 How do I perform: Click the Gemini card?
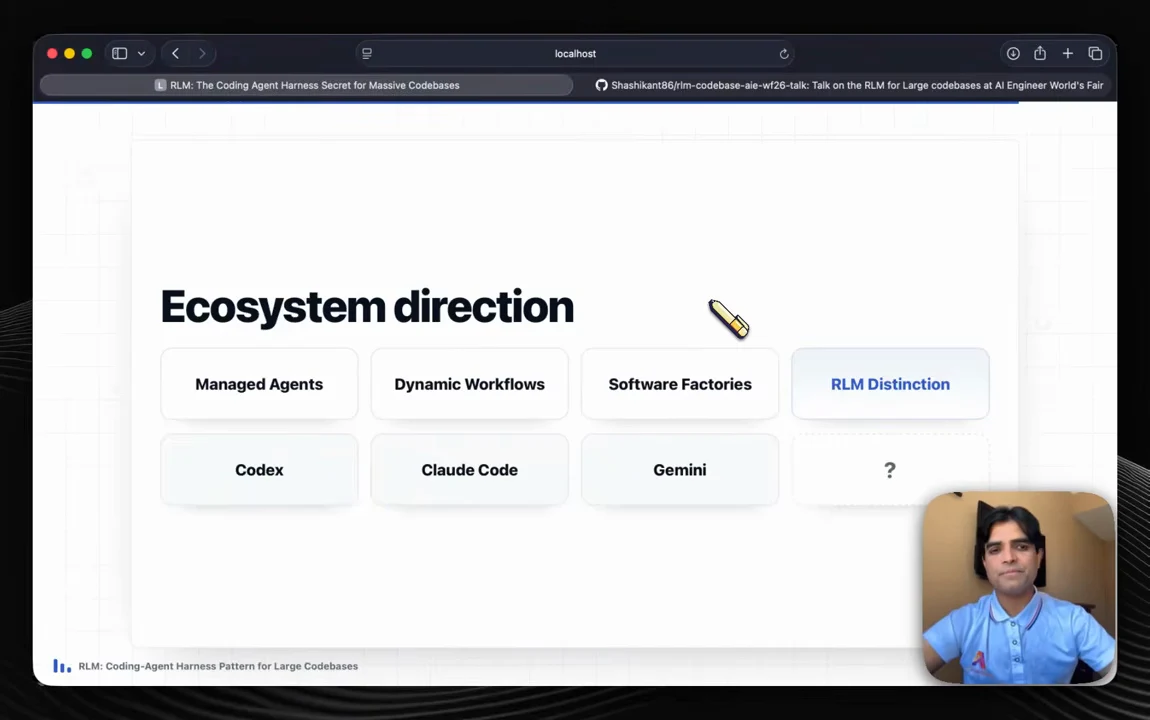pyautogui.click(x=680, y=470)
